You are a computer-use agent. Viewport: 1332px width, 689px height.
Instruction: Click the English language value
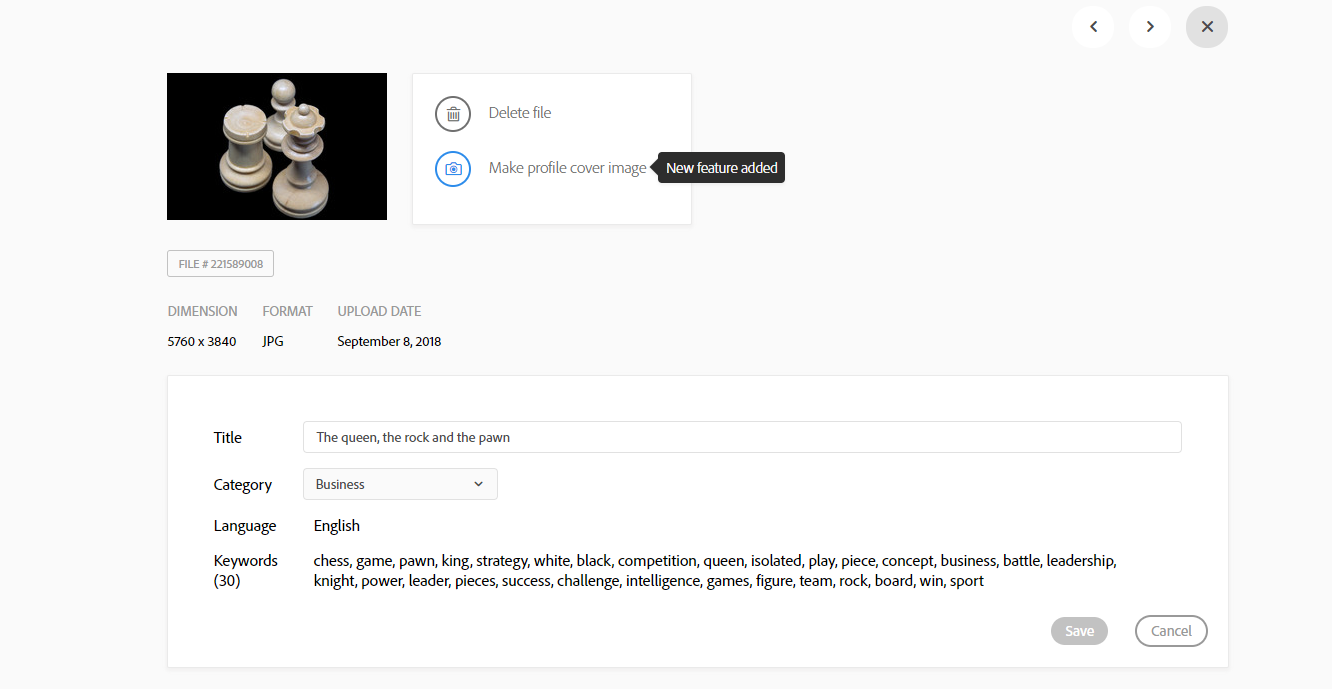coord(337,526)
